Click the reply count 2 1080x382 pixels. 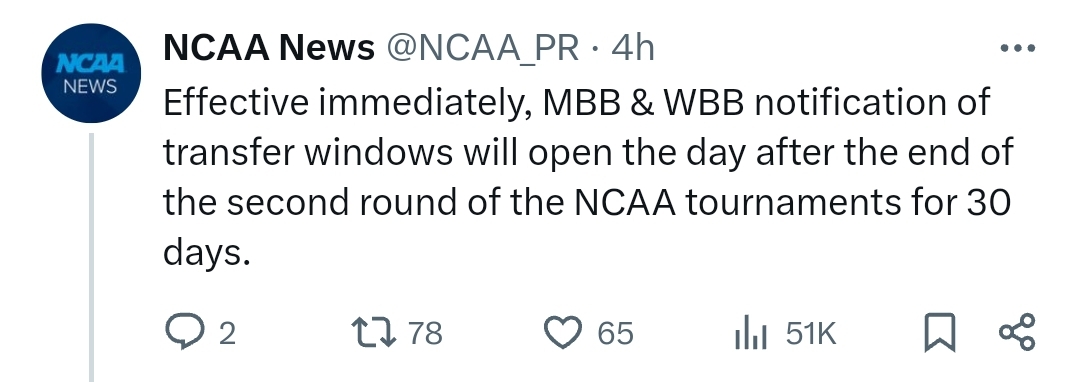coord(227,334)
